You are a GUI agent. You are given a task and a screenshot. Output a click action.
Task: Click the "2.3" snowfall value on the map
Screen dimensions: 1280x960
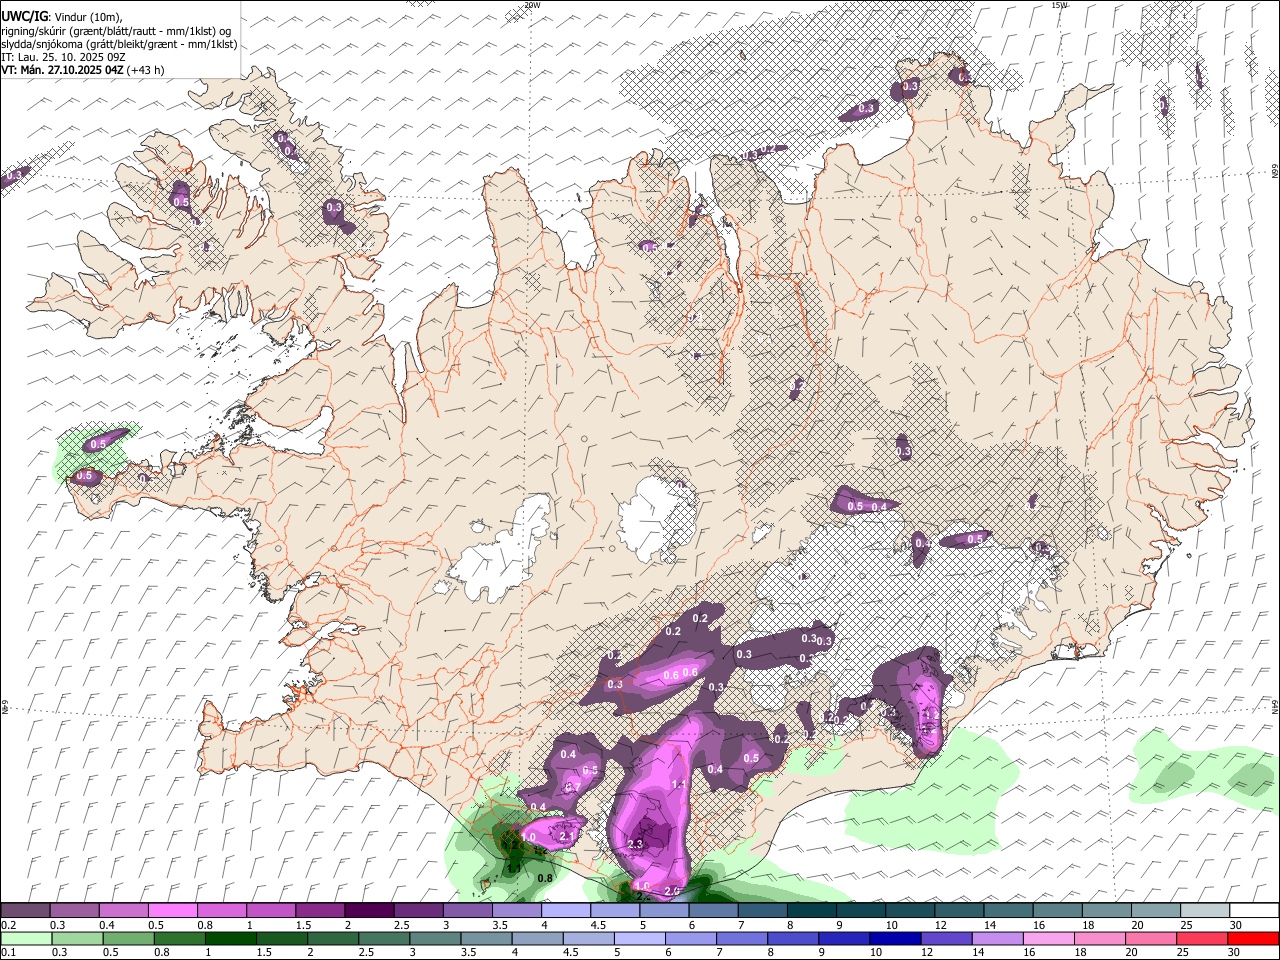[x=636, y=844]
